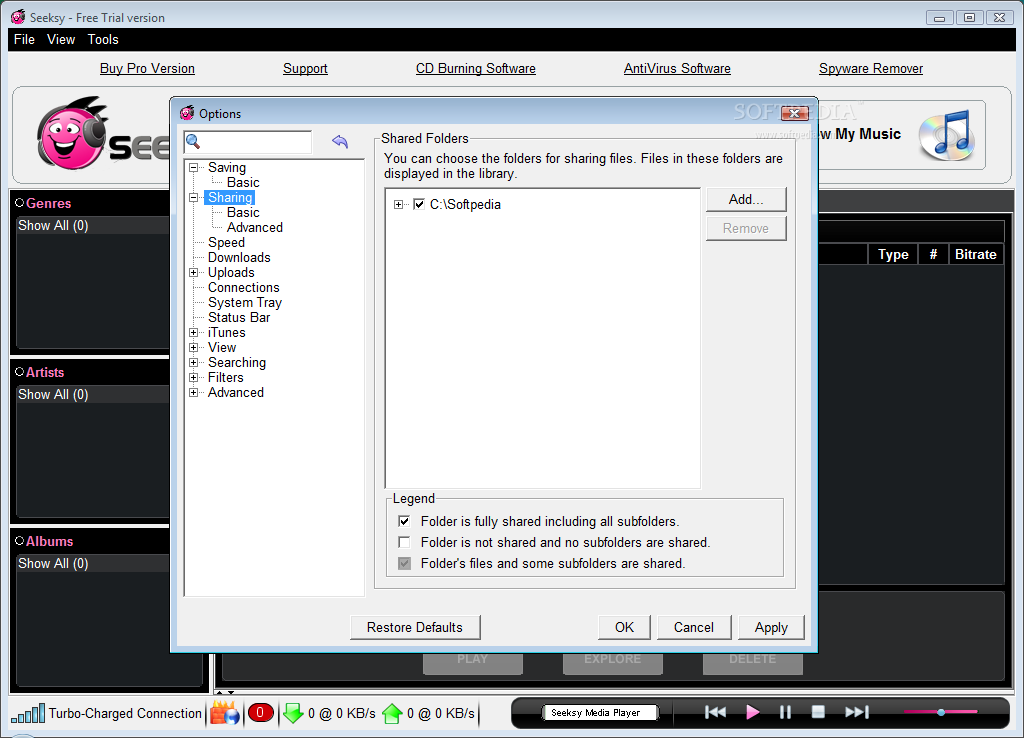Click the red zero counter icon
Screen dimensions: 1024x738
tap(260, 713)
